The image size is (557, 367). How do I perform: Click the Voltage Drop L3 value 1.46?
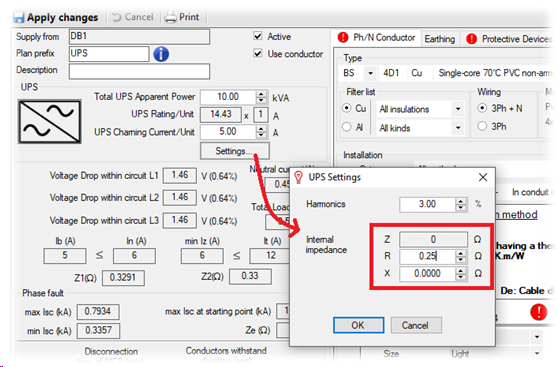180,220
